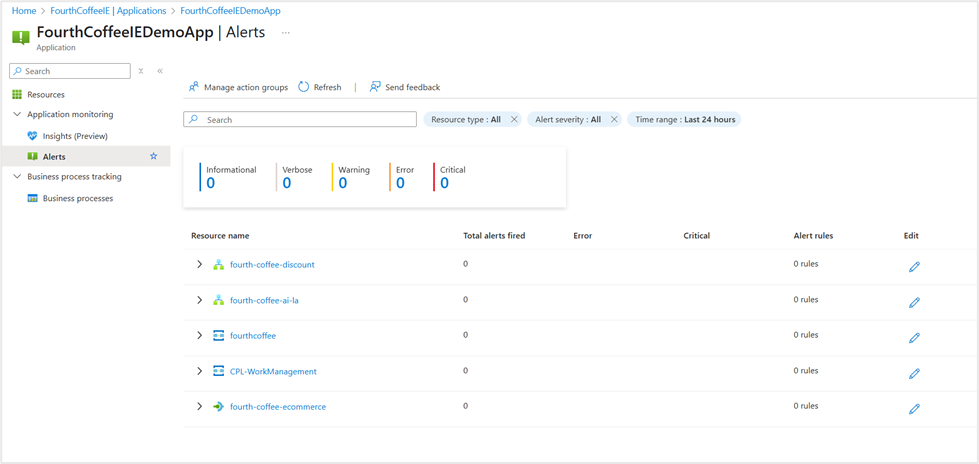Open the fourth-coffee-ai-la resource link
The height and width of the screenshot is (464, 979).
[264, 300]
